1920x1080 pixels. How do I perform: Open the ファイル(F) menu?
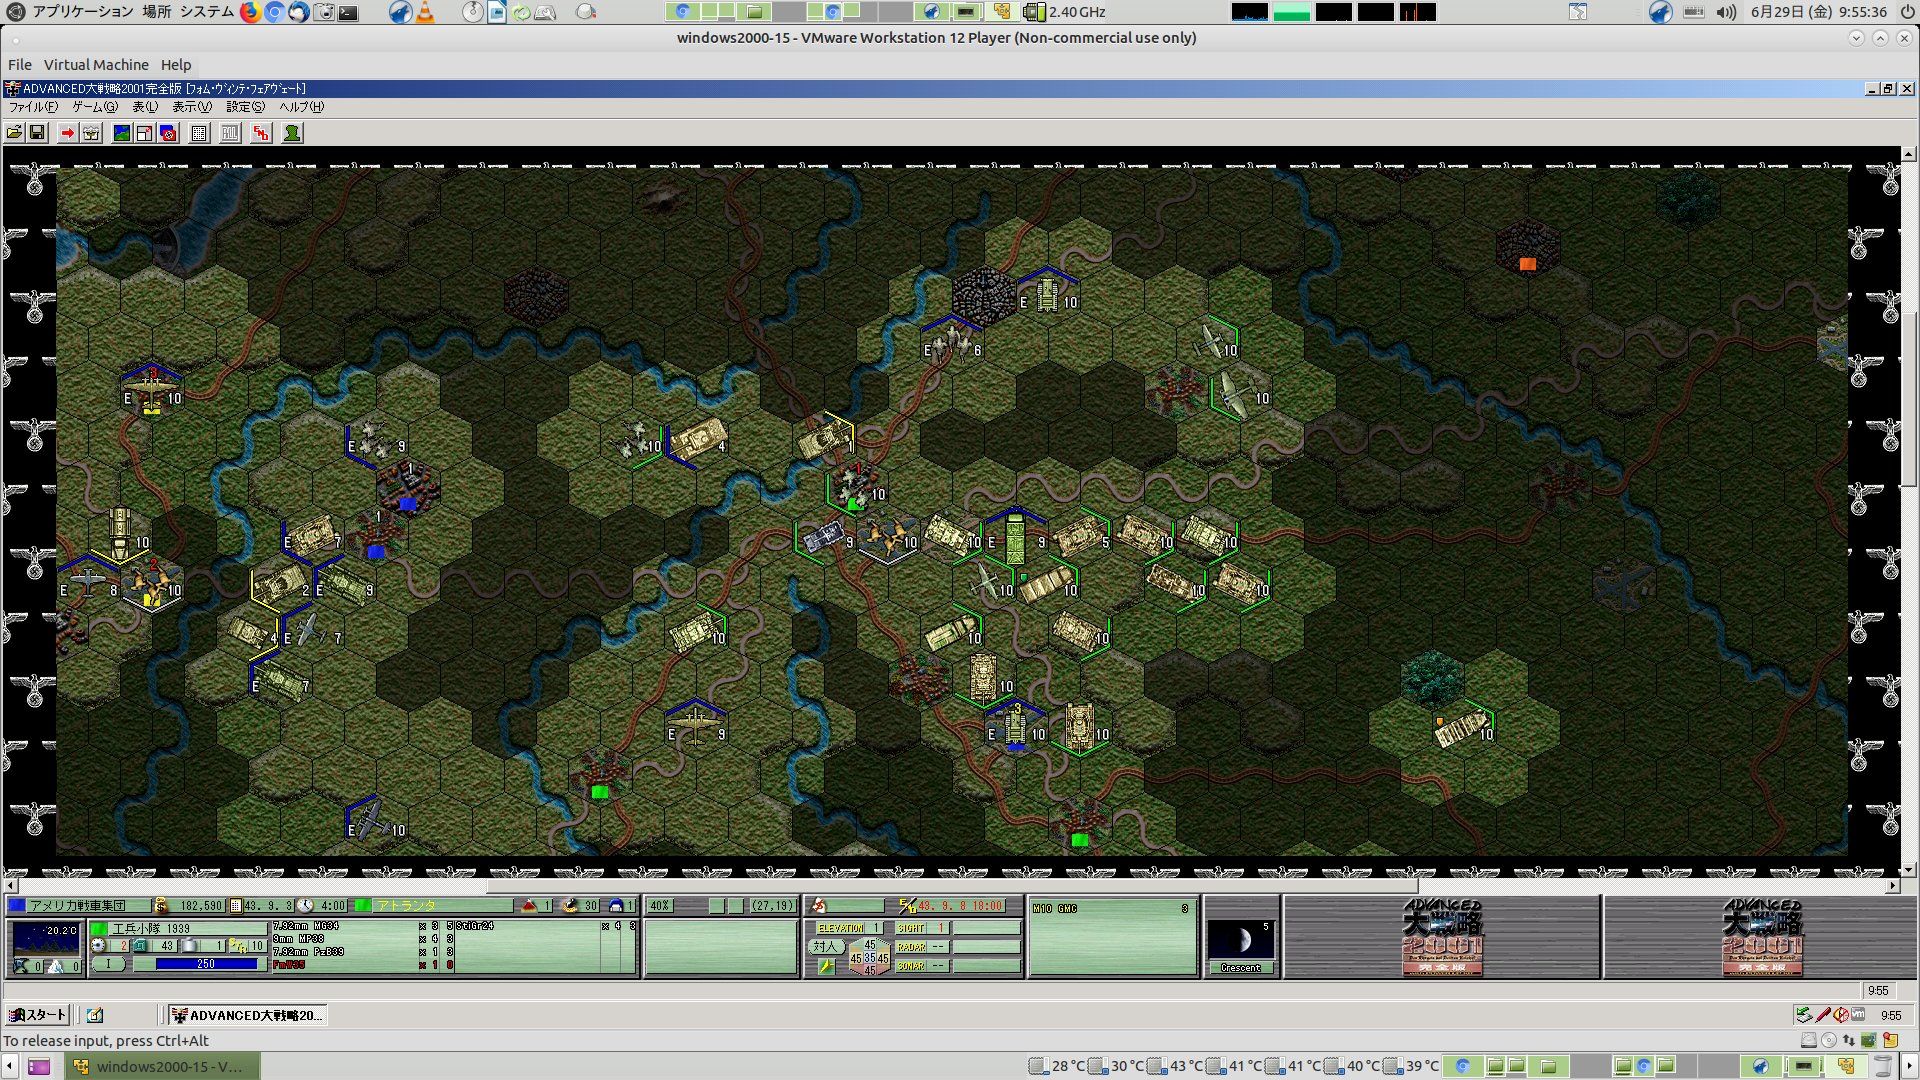click(x=33, y=107)
